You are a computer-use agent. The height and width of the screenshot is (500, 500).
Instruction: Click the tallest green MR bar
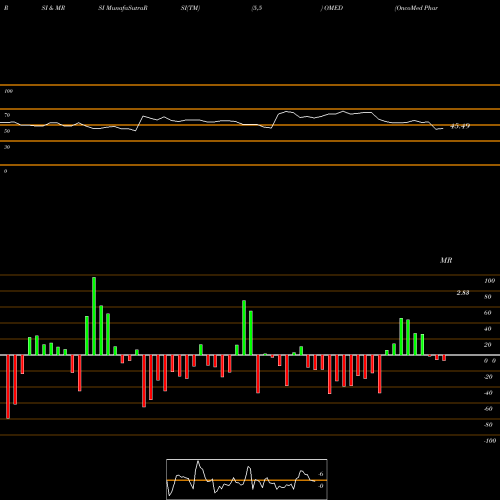point(94,316)
